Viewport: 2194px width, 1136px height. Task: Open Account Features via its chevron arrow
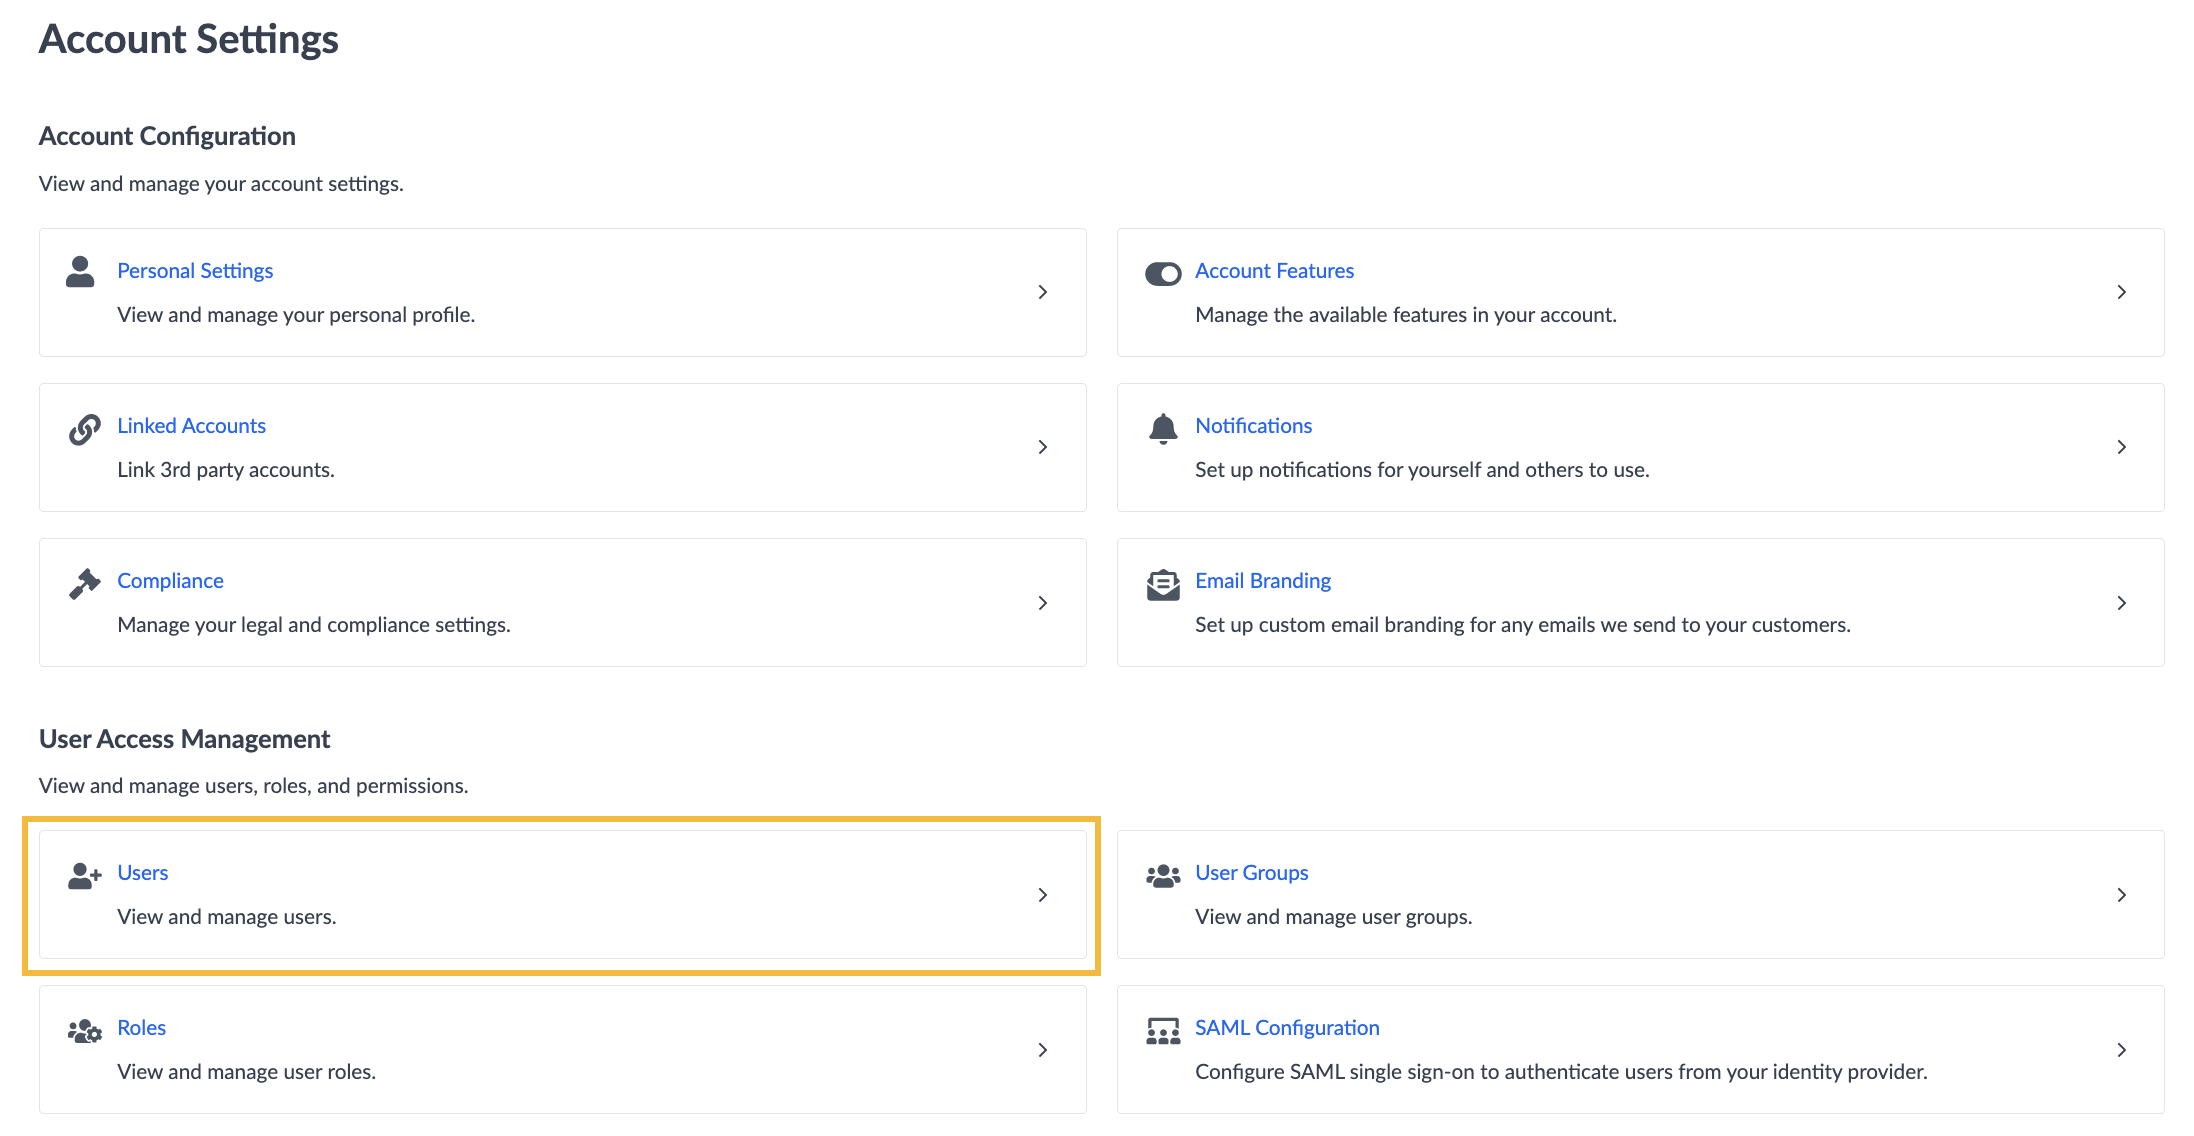pyautogui.click(x=2121, y=292)
